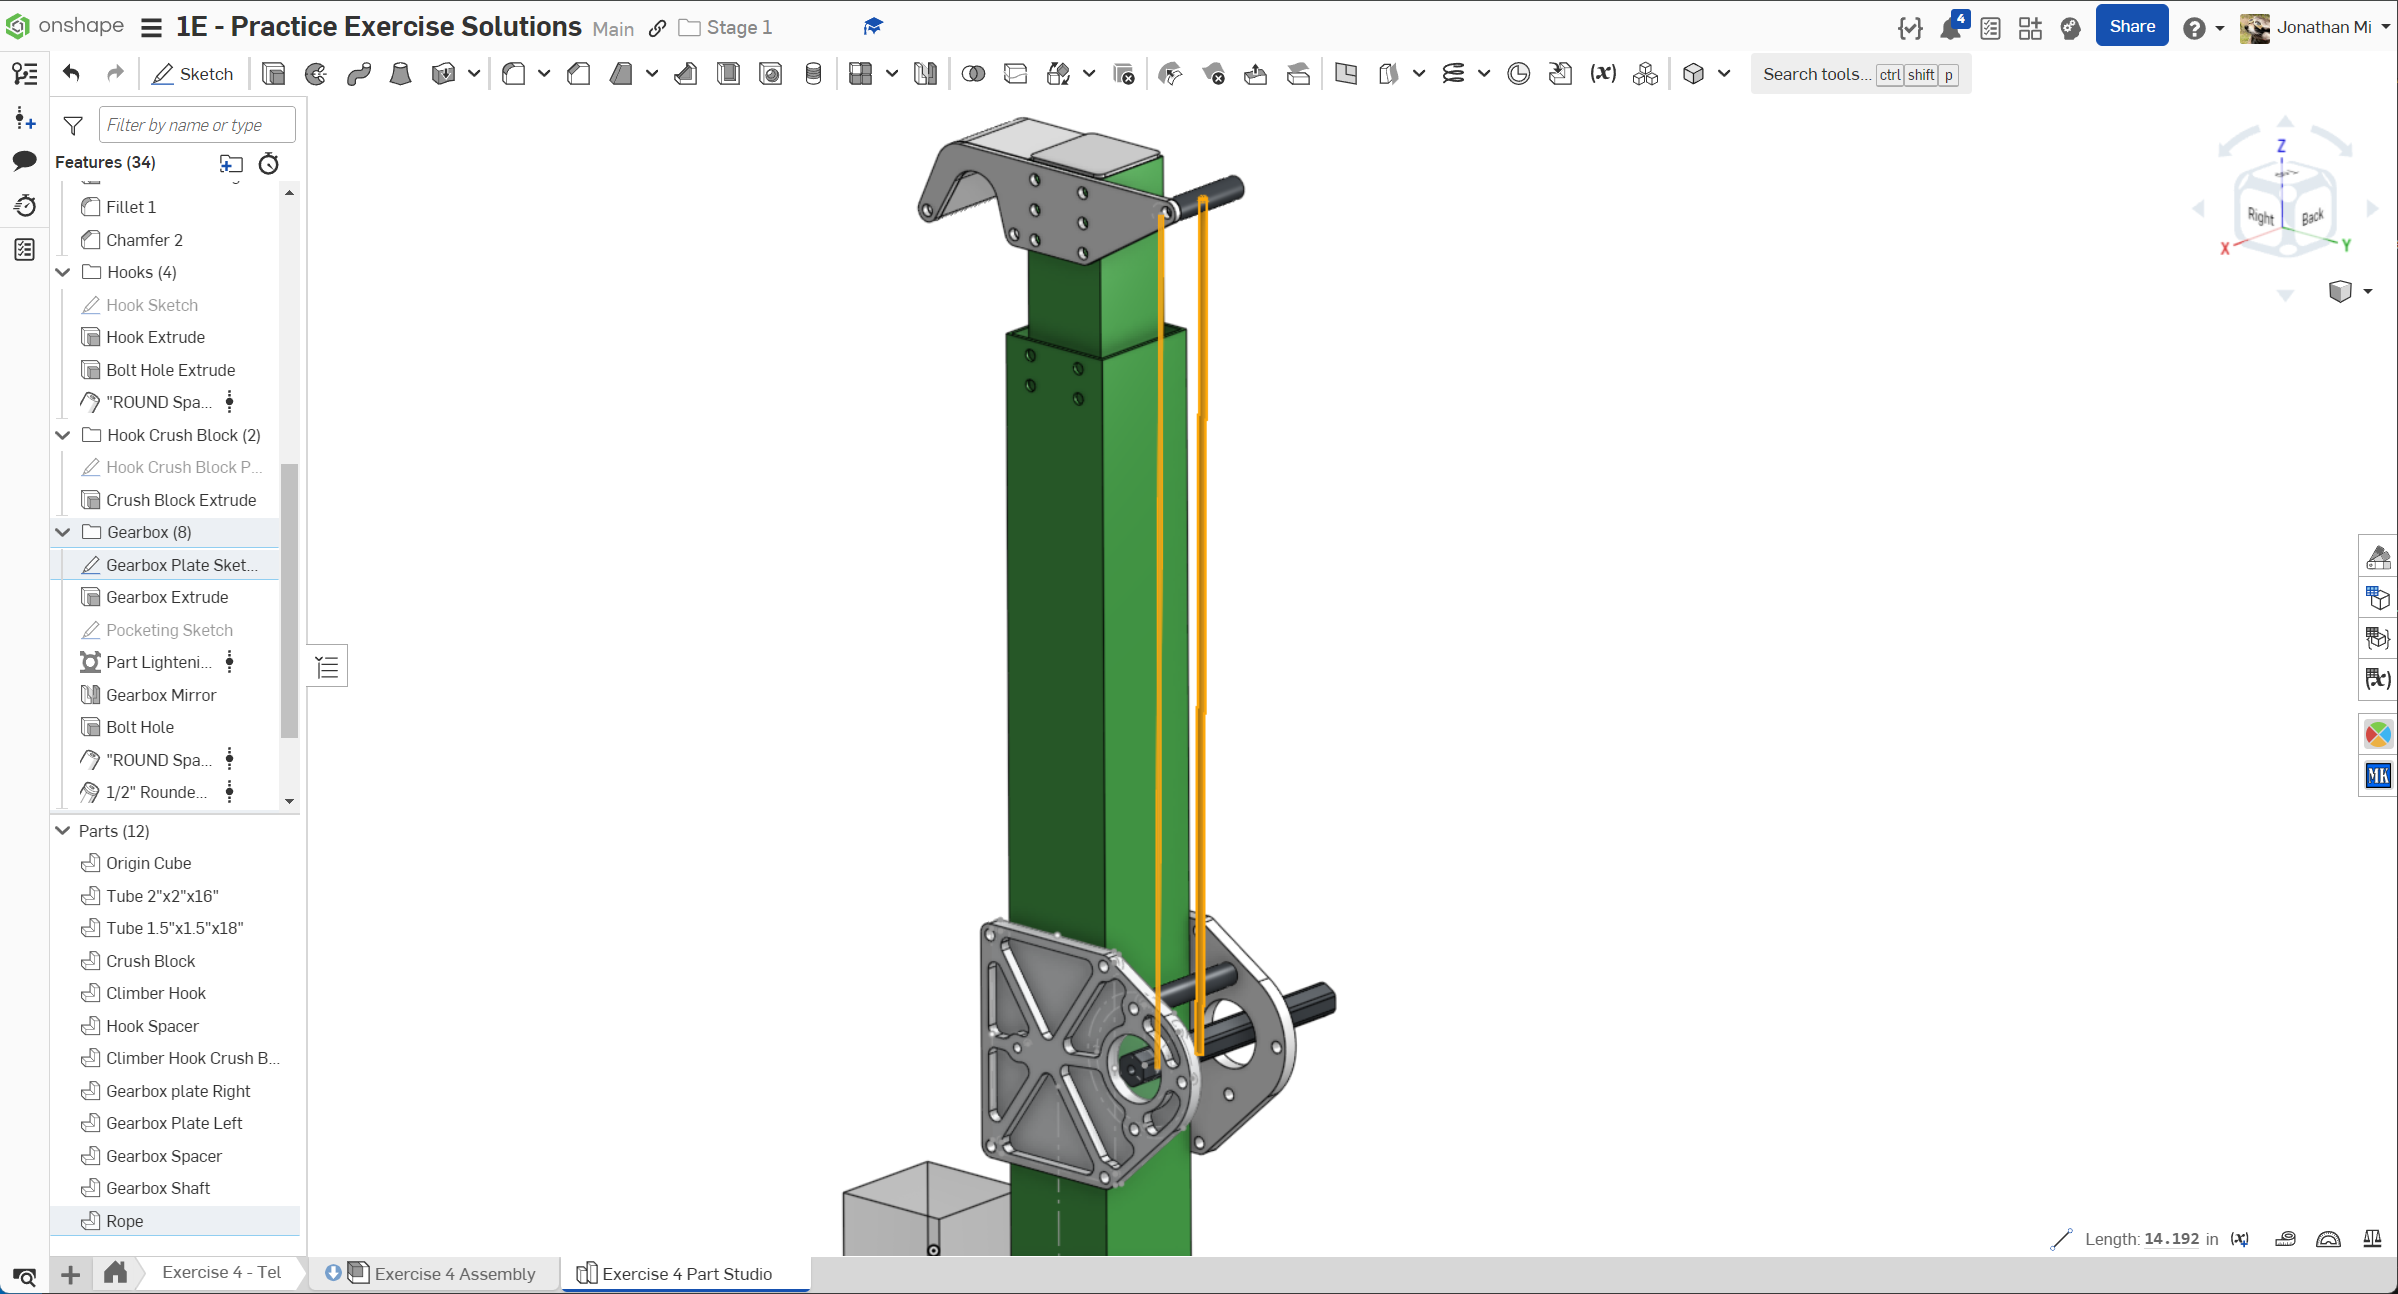Screen dimensions: 2398x1294
Task: Click the Variable (x) tool icon
Action: tap(1603, 74)
